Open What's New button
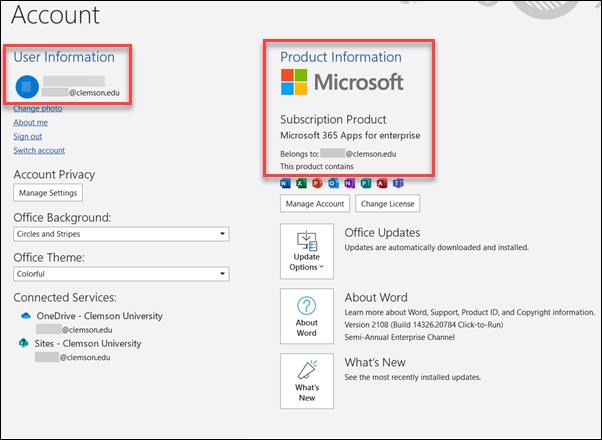Image resolution: width=602 pixels, height=440 pixels. pos(307,381)
